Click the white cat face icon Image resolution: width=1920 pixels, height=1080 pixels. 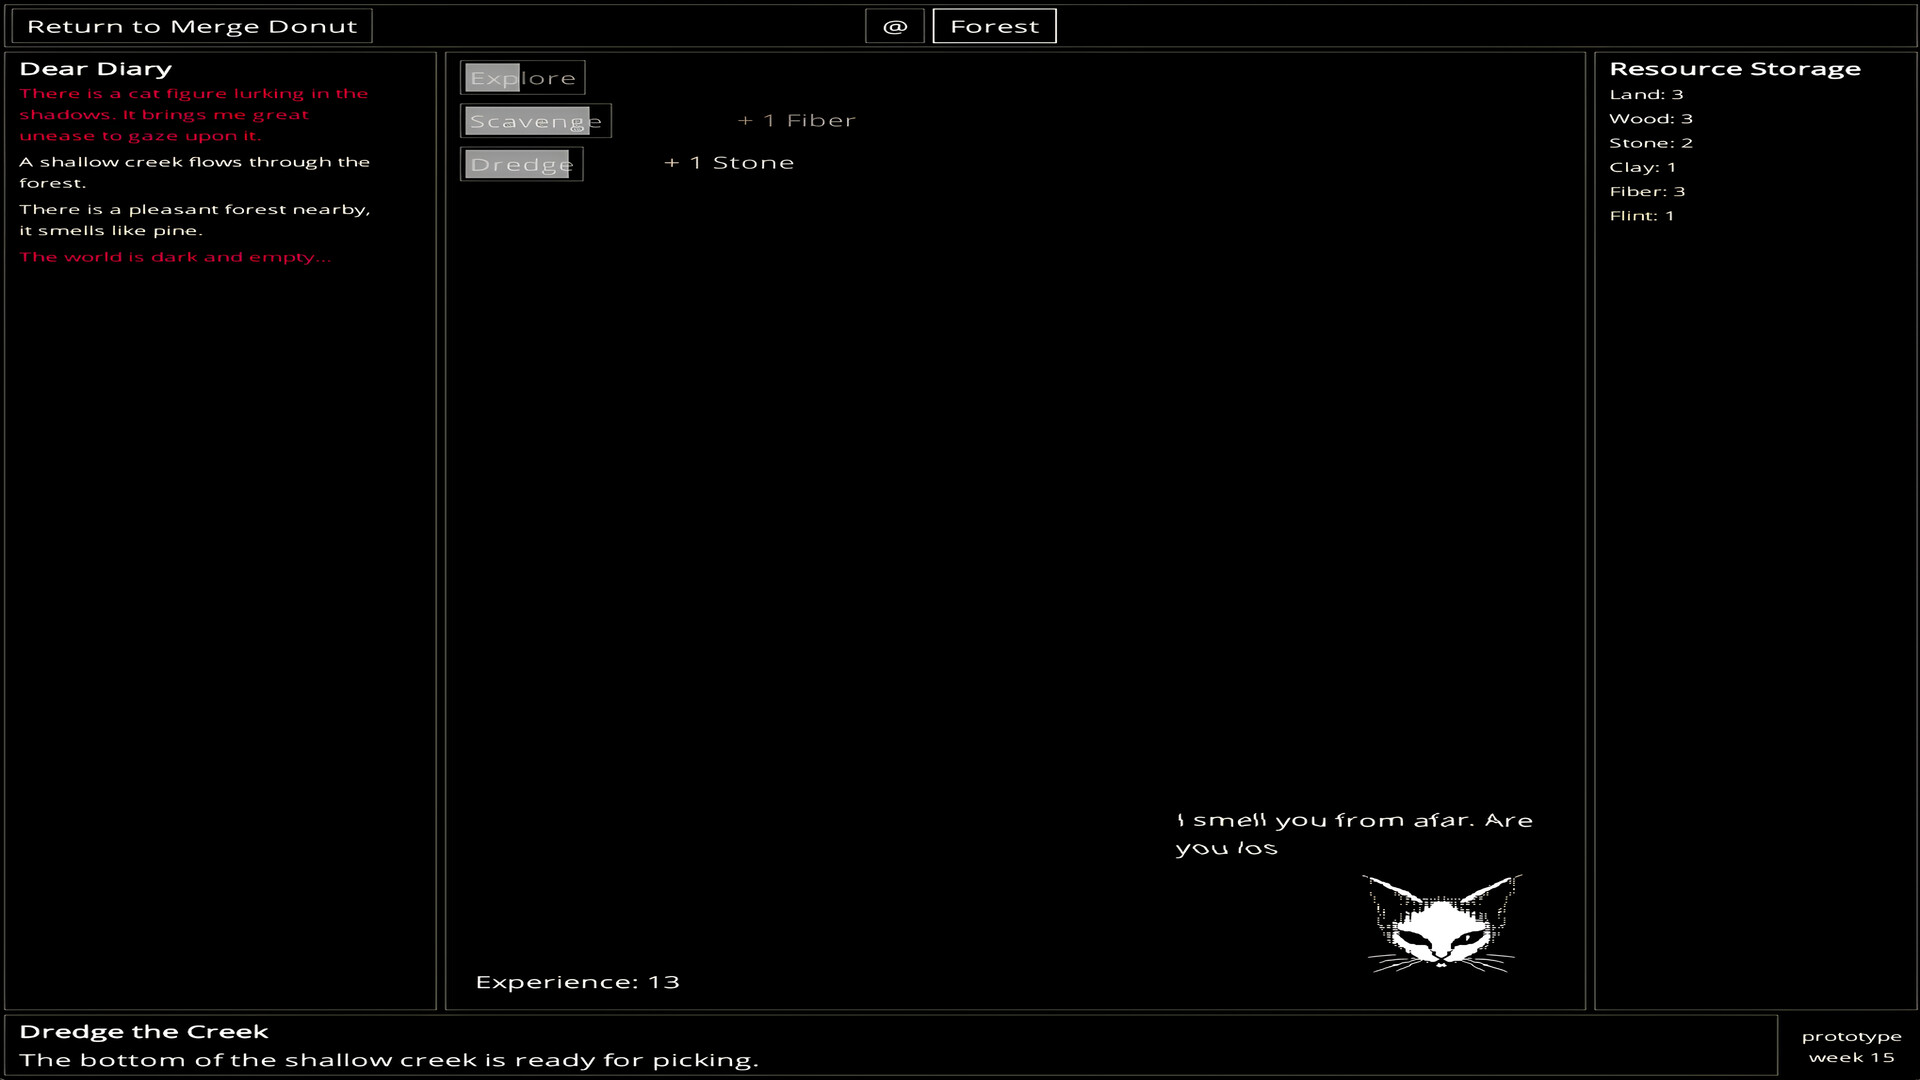click(x=1442, y=924)
